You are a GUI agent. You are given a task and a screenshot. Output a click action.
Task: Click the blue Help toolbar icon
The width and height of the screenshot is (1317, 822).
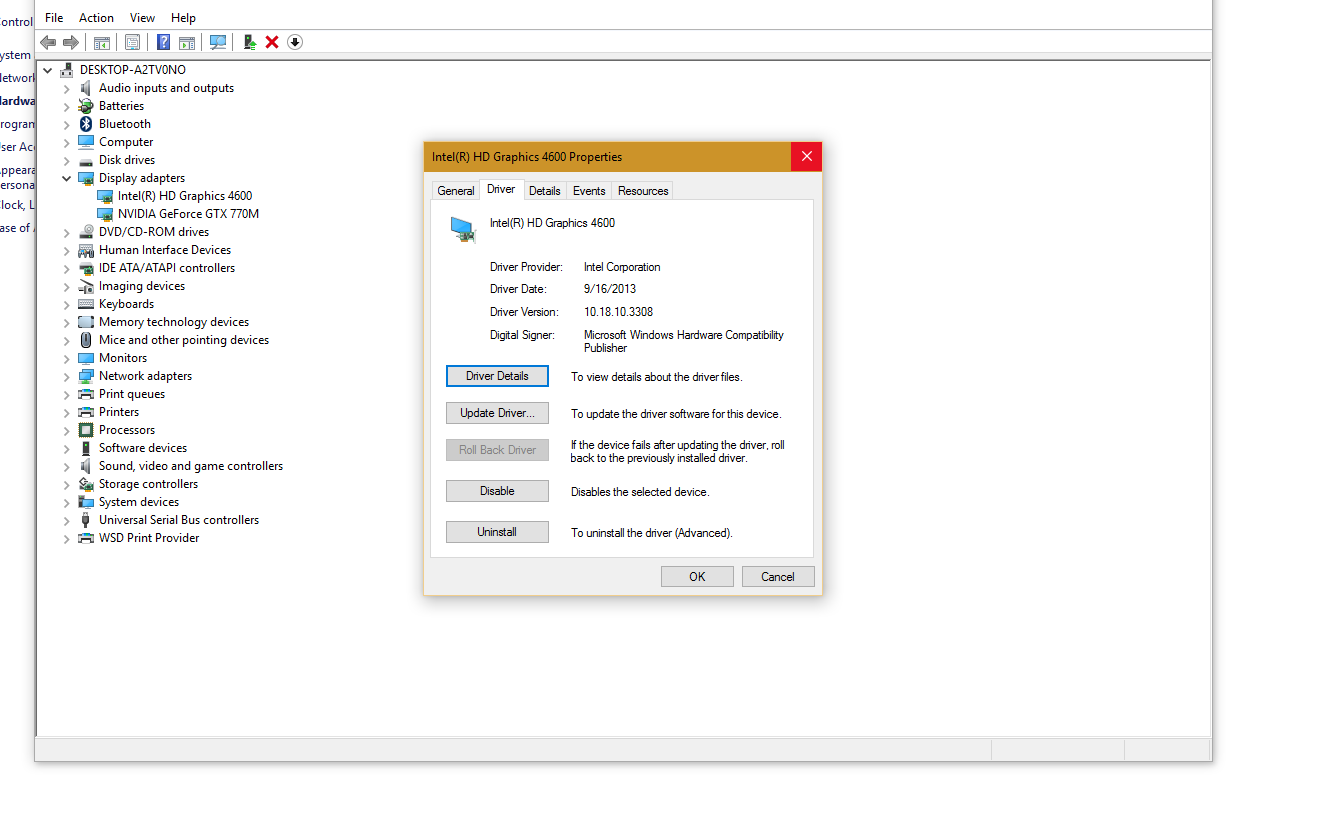coord(163,42)
